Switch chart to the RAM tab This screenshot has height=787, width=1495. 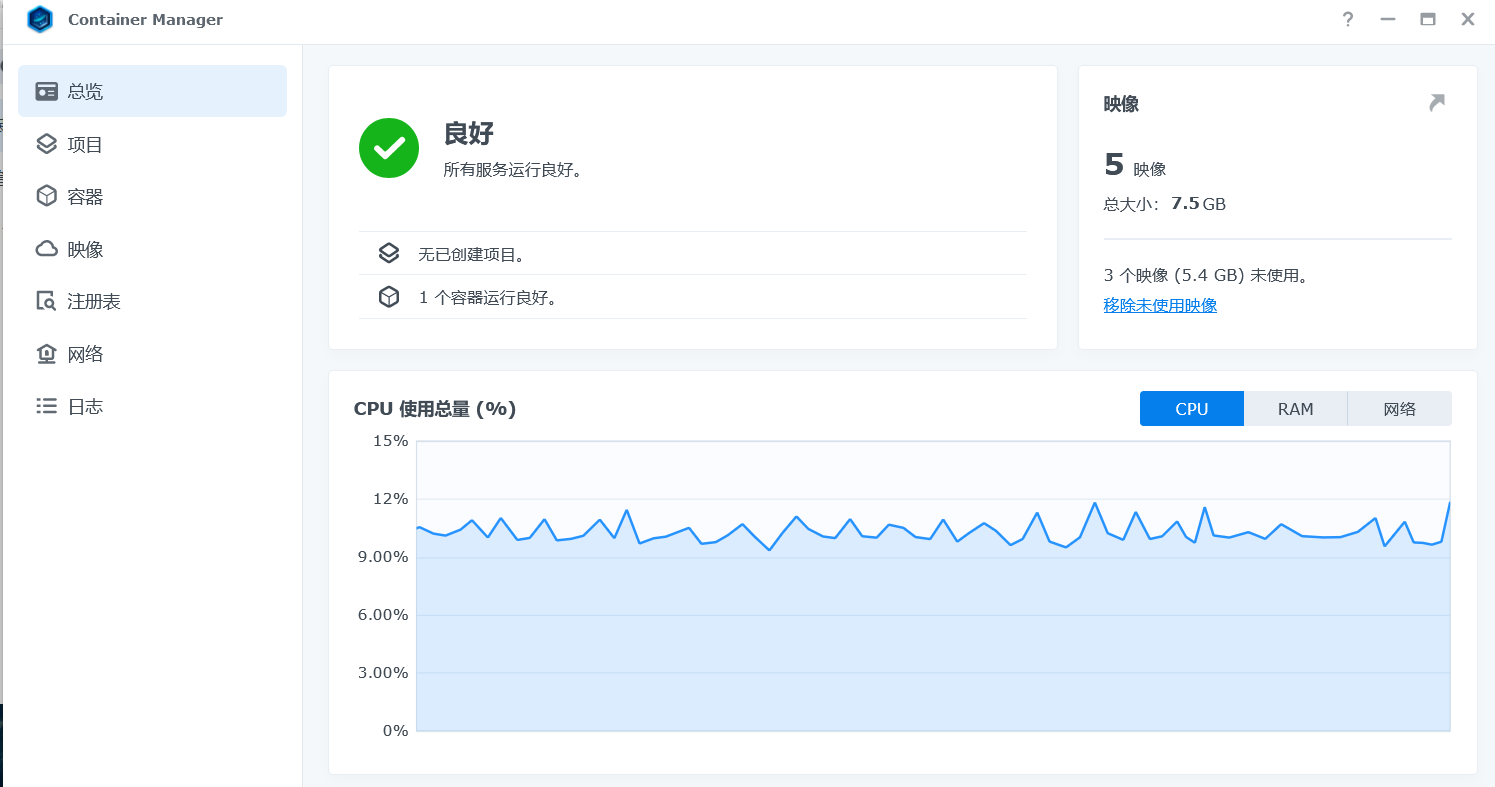click(1295, 409)
